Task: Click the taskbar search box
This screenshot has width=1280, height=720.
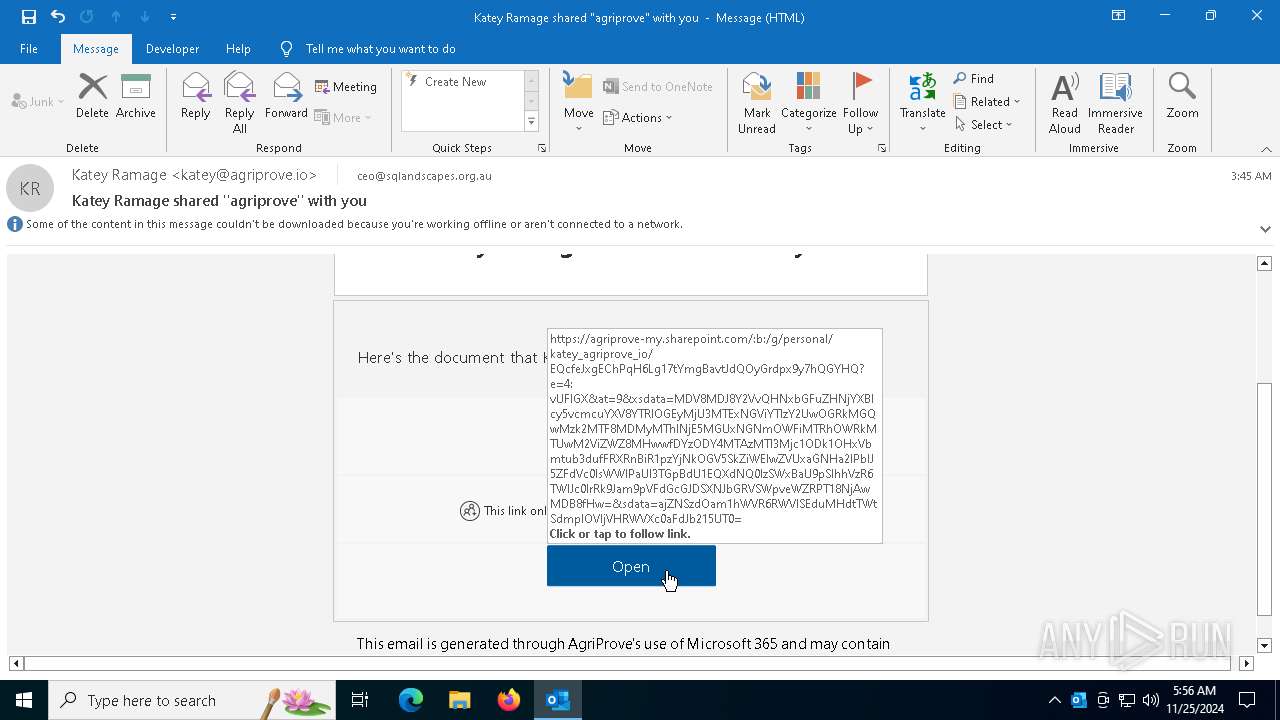Action: [192, 700]
